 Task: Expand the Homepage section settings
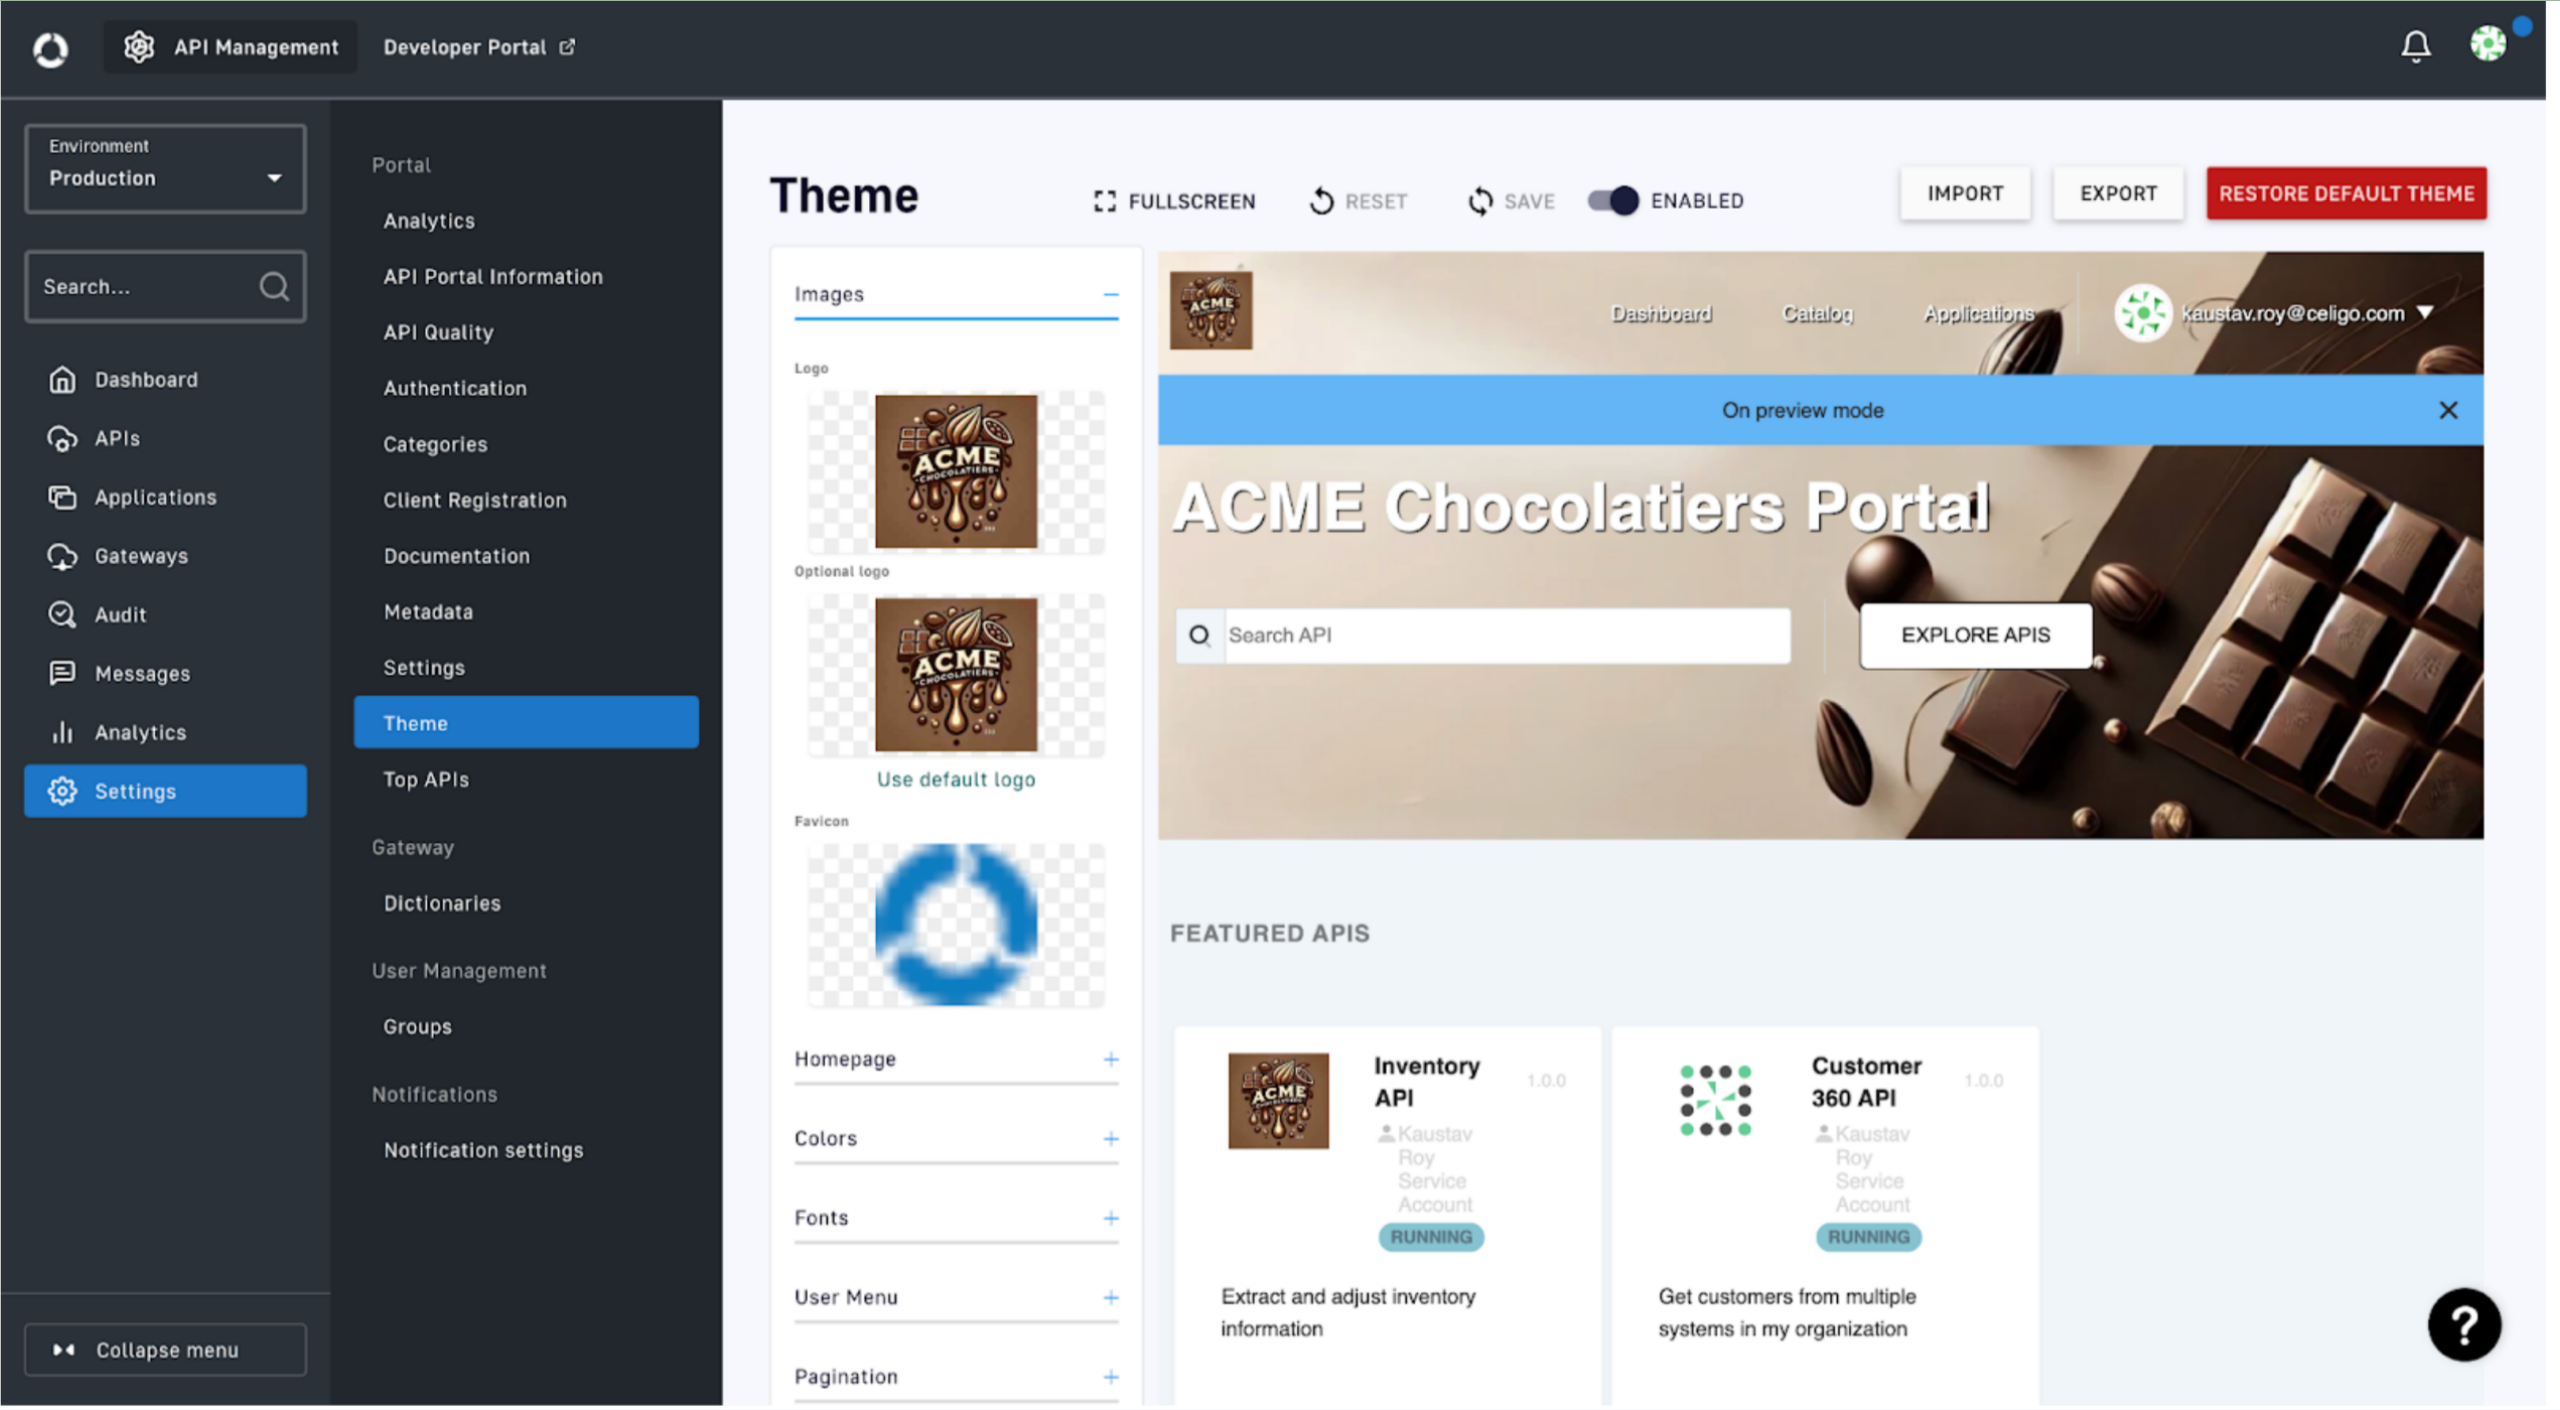pos(1111,1056)
